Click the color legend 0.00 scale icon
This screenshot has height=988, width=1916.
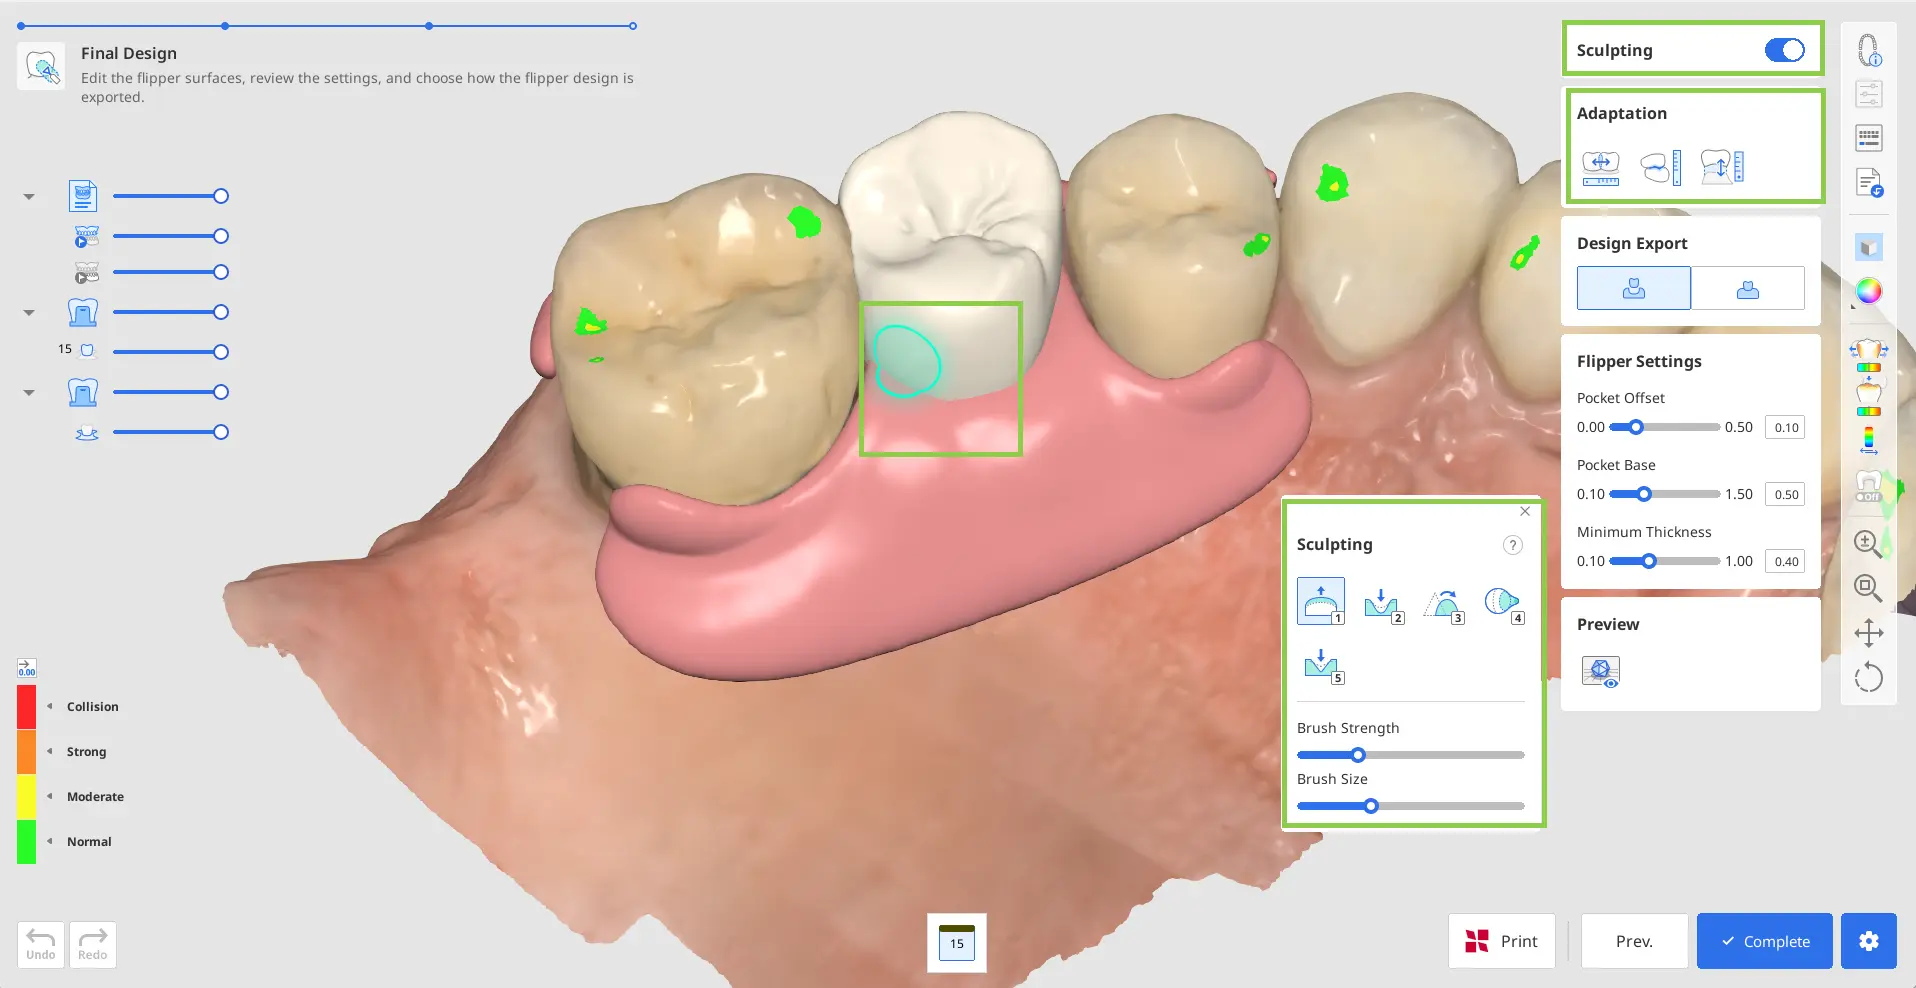point(27,668)
